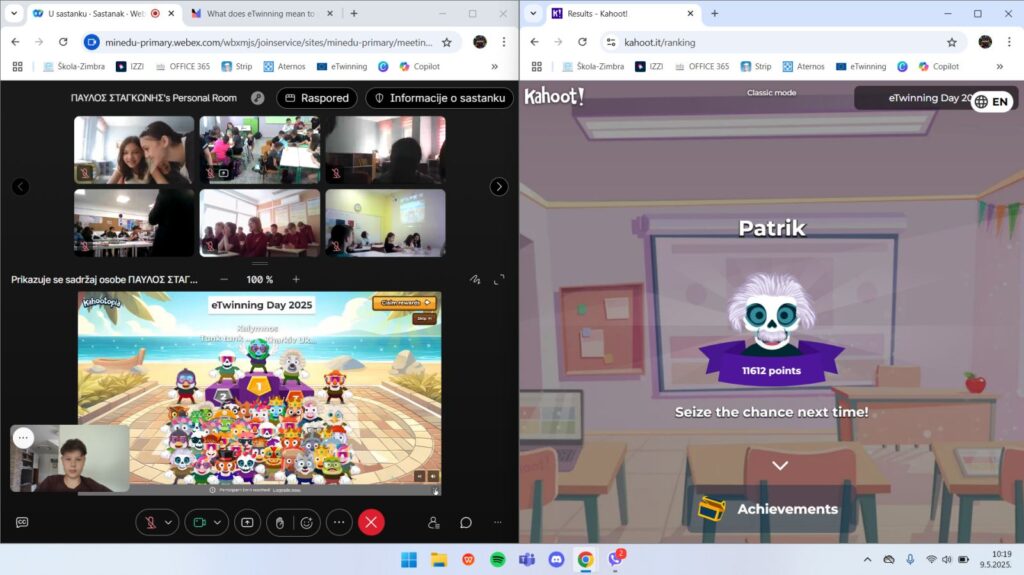Image resolution: width=1024 pixels, height=575 pixels.
Task: Open the participants panel icon
Action: point(434,522)
